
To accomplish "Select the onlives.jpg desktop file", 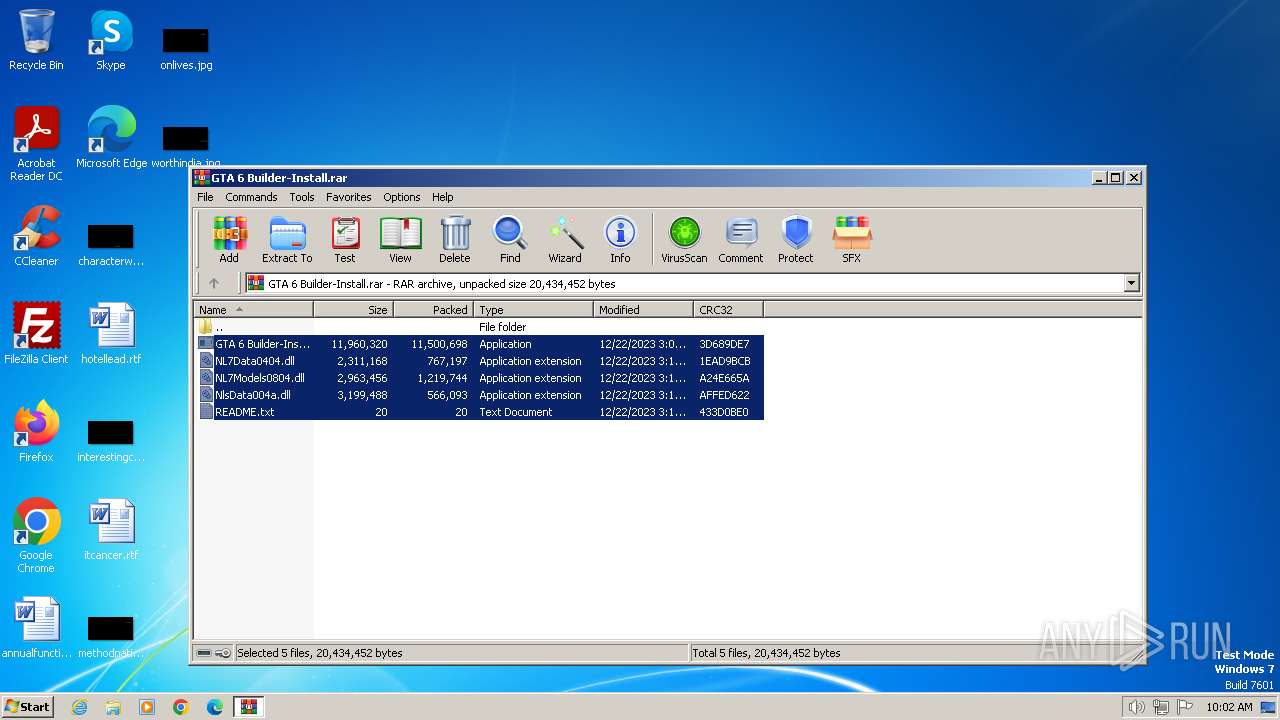I will pos(186,48).
